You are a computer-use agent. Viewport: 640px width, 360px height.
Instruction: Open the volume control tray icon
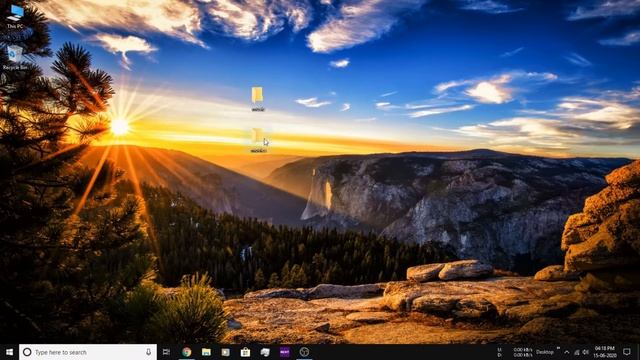586,352
